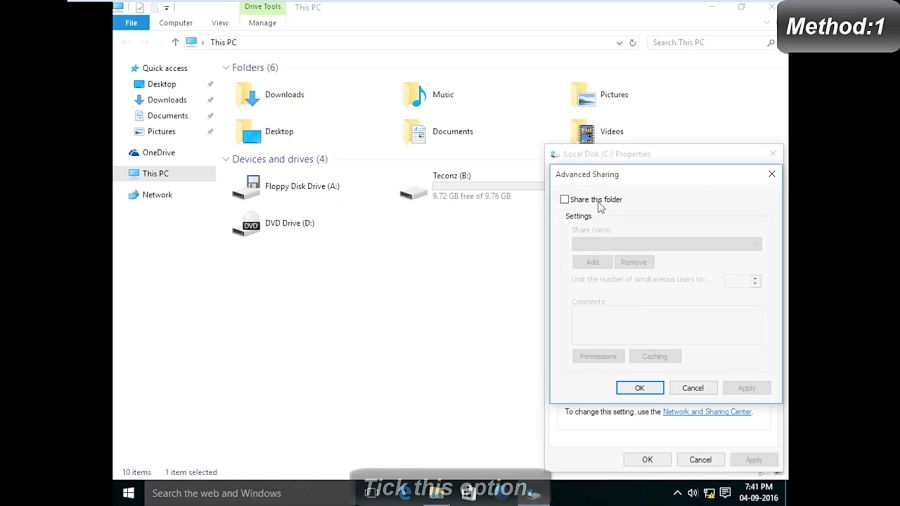Select the Videos folder icon

coord(583,131)
